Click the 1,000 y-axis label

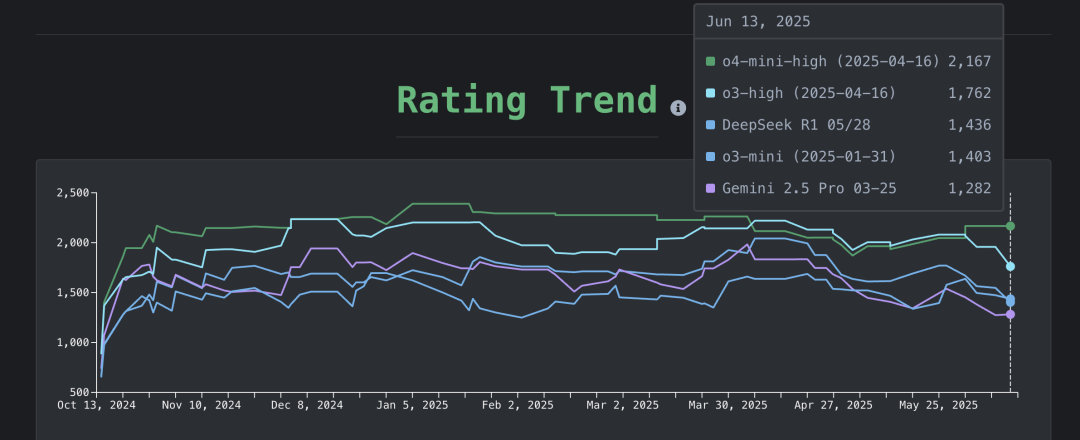(73, 342)
